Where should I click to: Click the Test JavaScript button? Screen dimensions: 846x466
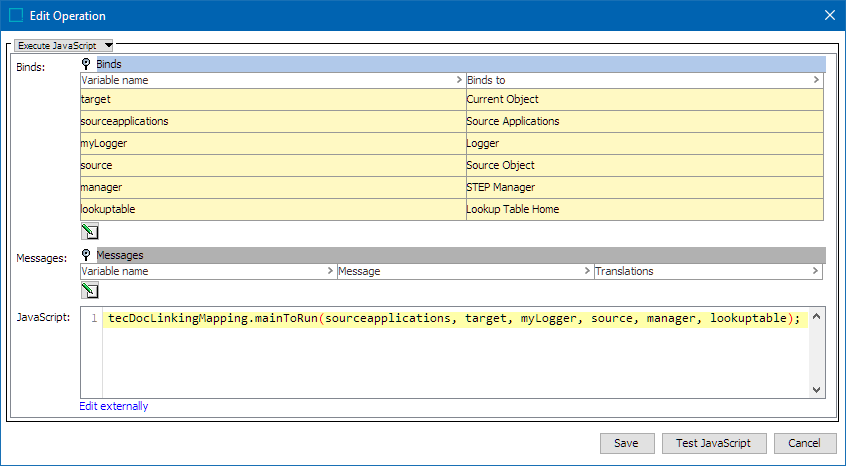point(713,443)
